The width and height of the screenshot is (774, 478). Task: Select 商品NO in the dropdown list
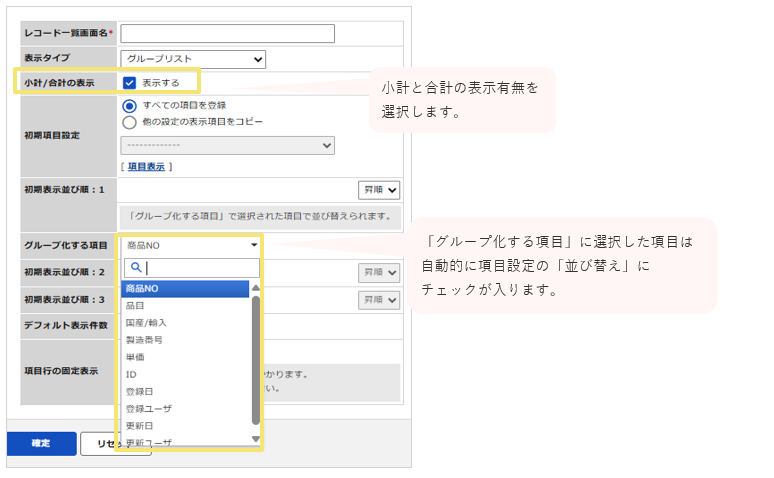click(185, 289)
